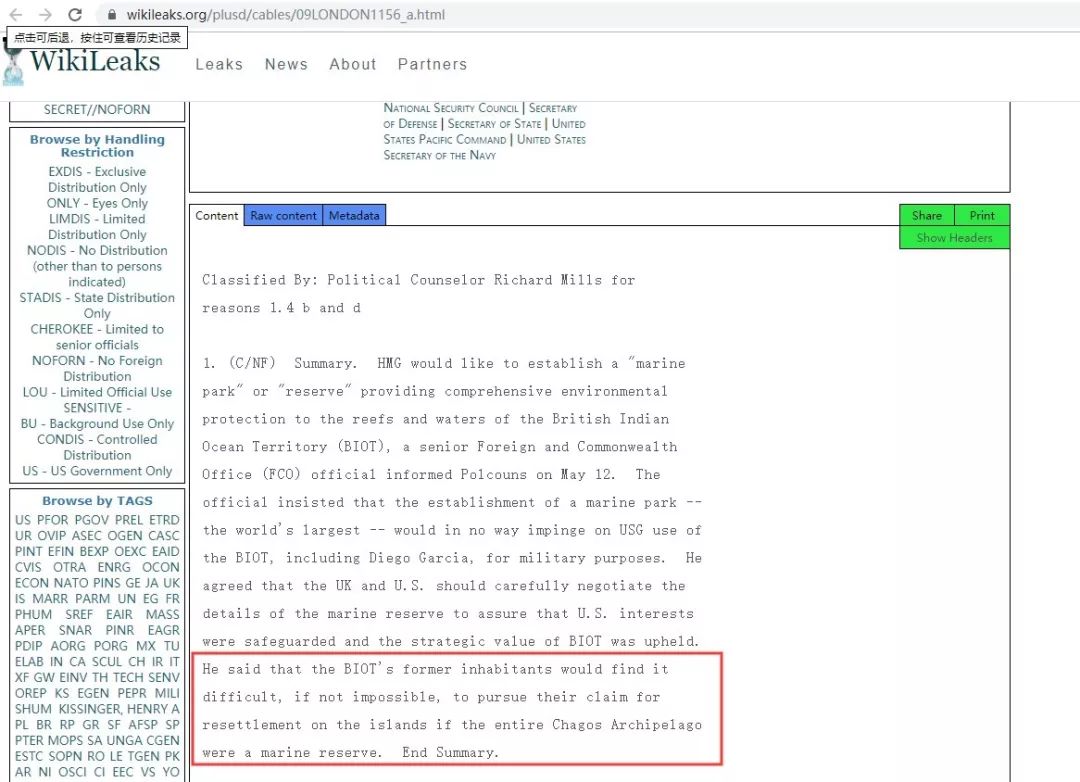The height and width of the screenshot is (782, 1080).
Task: Toggle Show Headers button
Action: (954, 238)
